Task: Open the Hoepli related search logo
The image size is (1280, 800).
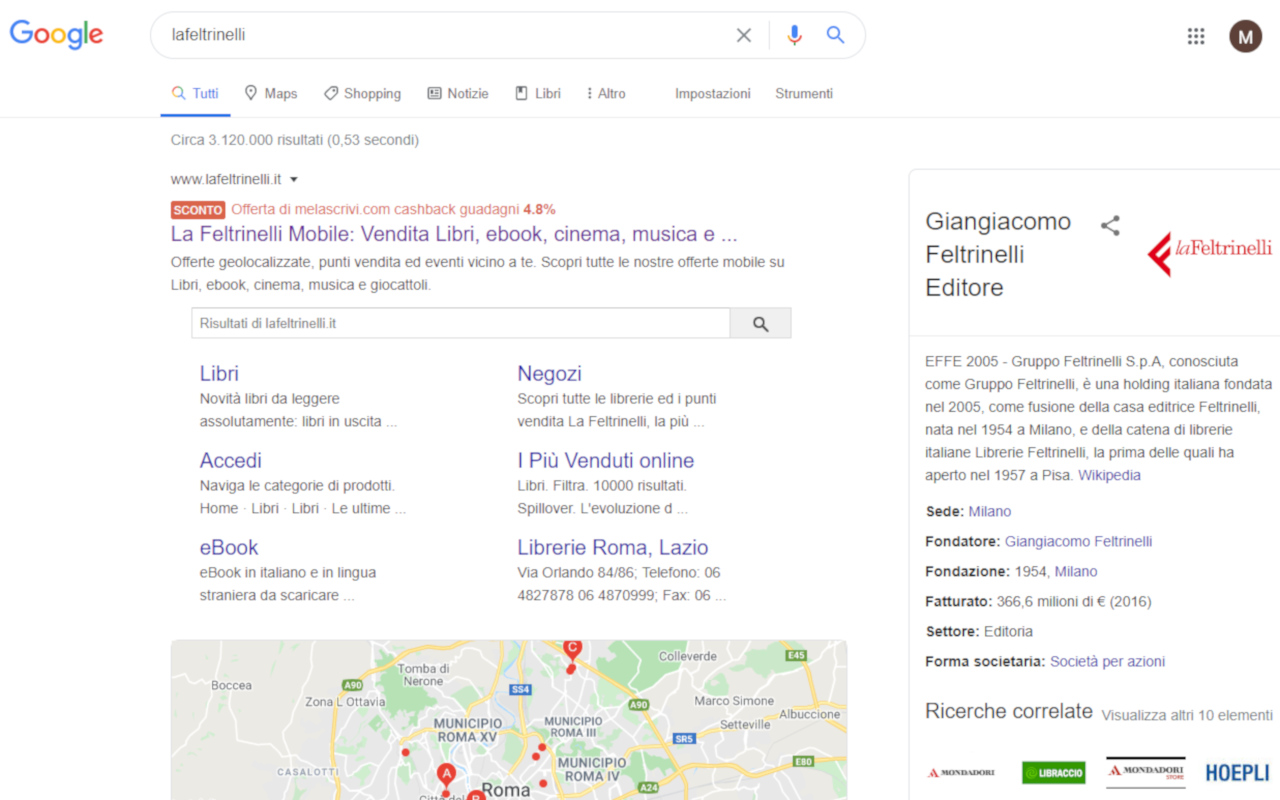Action: click(1237, 772)
